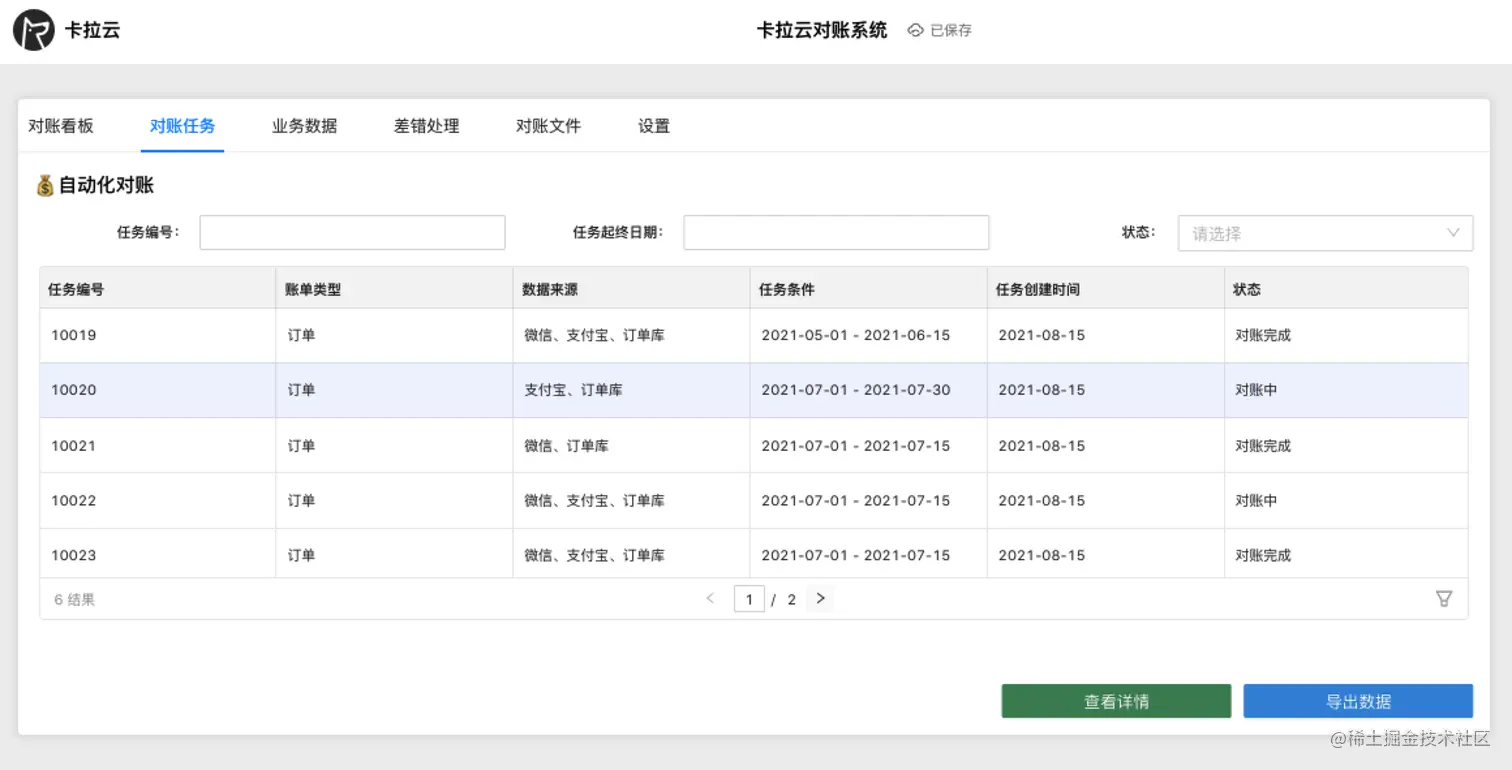1512x770 pixels.
Task: Click the 任务编号 search input field
Action: tap(351, 231)
